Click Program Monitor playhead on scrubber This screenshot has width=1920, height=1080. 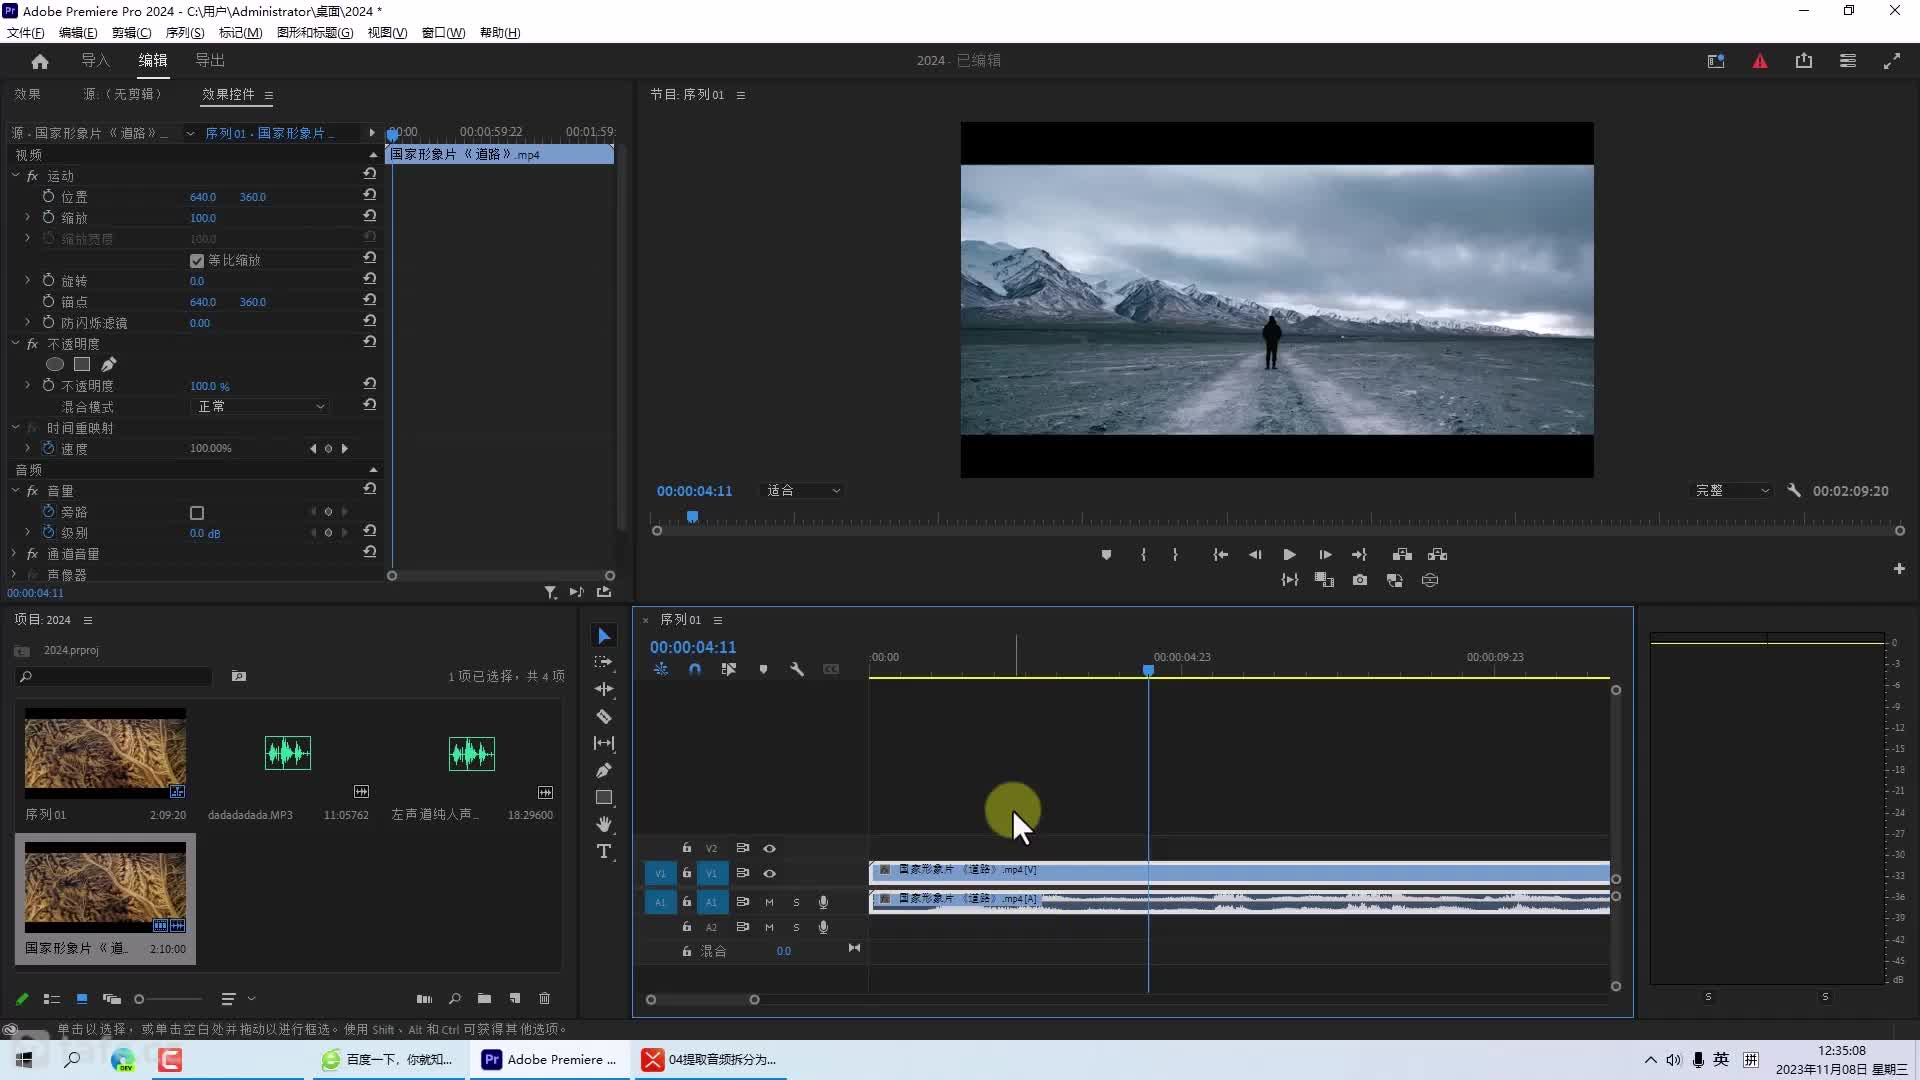(692, 517)
